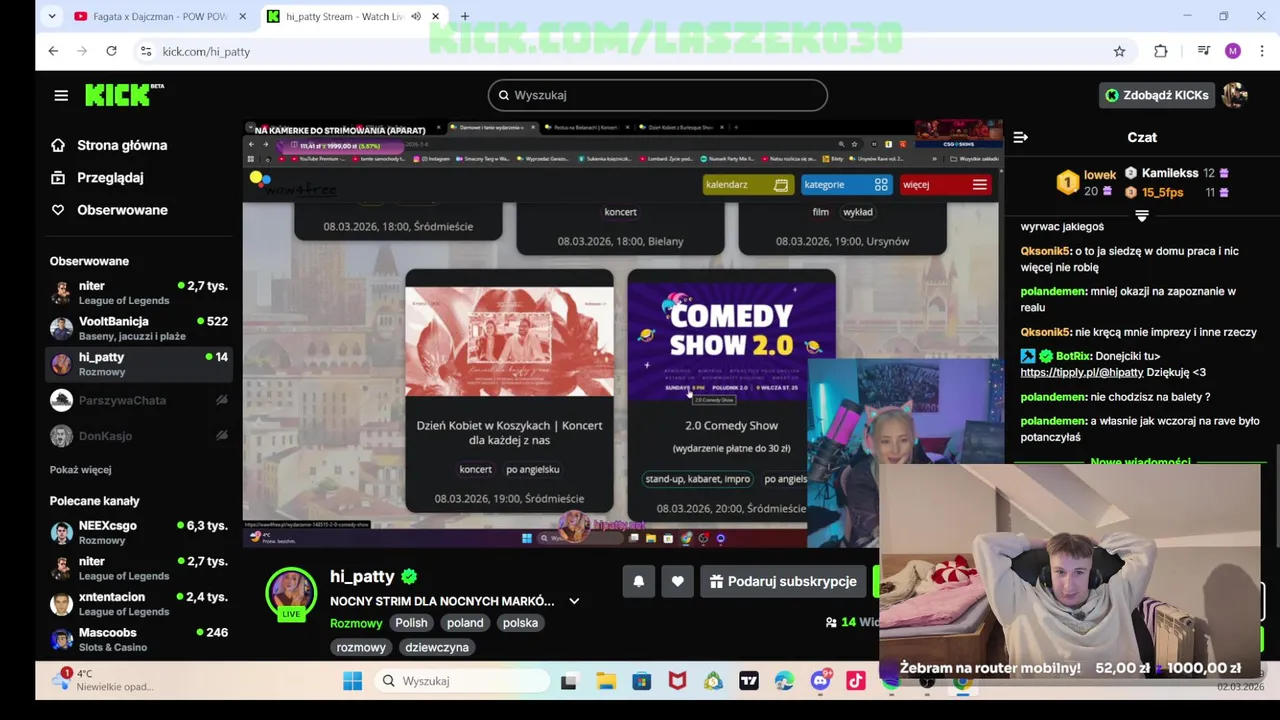1280x720 pixels.
Task: Expand the chat leaderboard arrow
Action: point(1142,216)
